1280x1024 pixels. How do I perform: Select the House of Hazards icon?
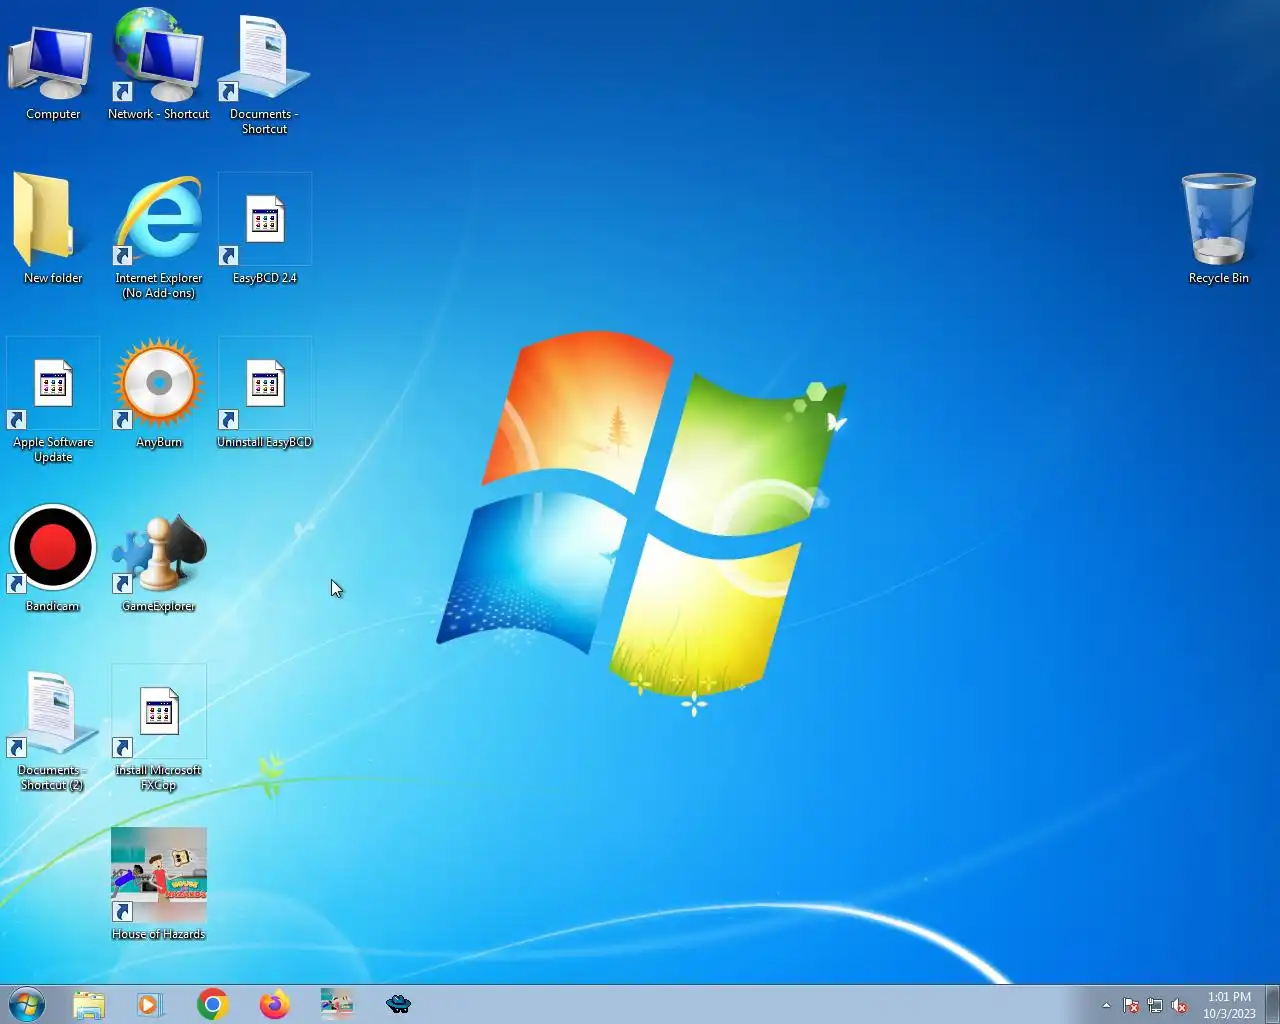pos(159,885)
